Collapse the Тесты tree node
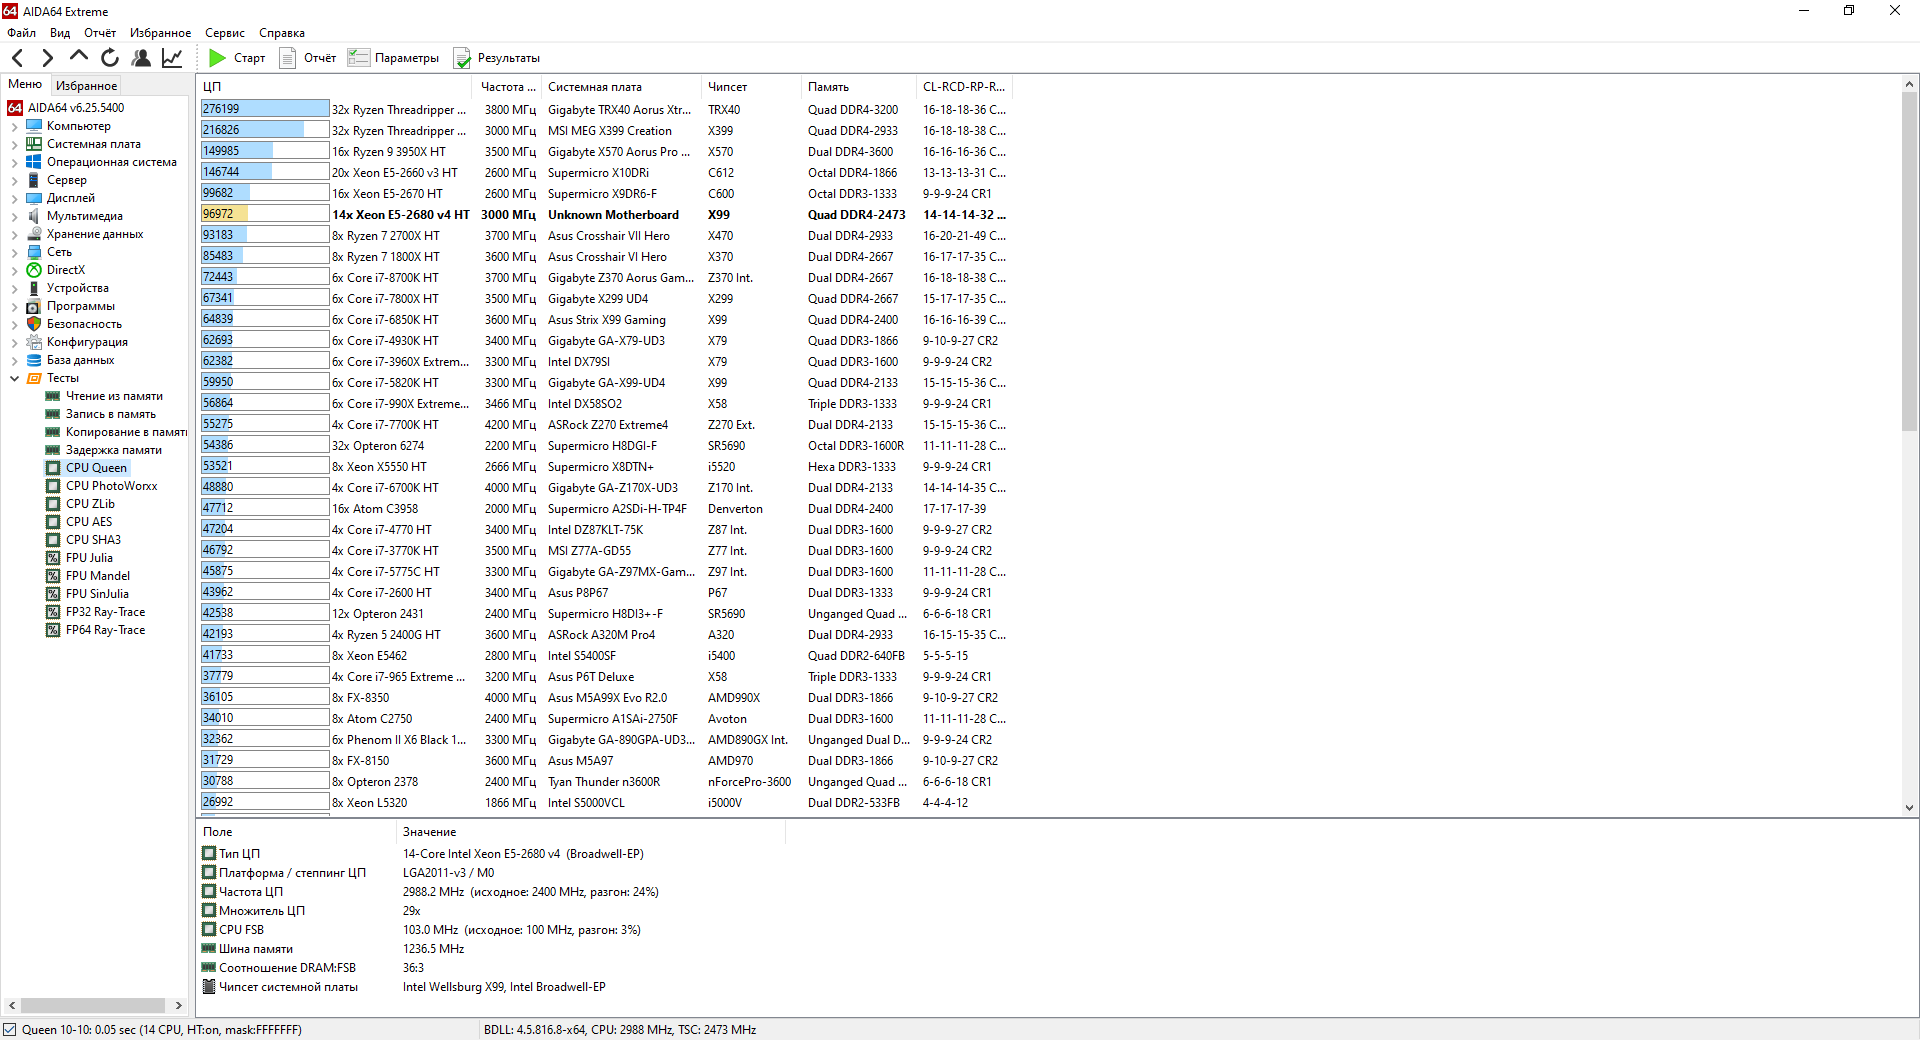The height and width of the screenshot is (1040, 1920). tap(14, 379)
